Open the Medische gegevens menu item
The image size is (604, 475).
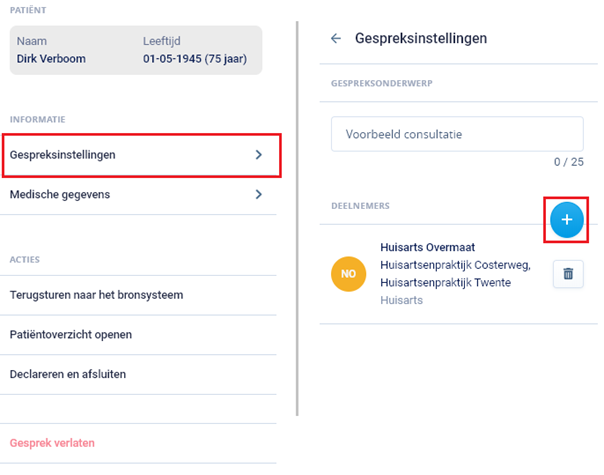pos(138,195)
